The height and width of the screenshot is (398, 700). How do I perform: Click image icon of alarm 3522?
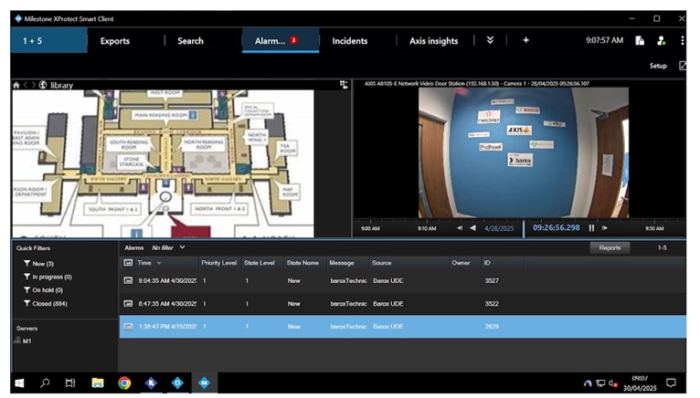[128, 304]
